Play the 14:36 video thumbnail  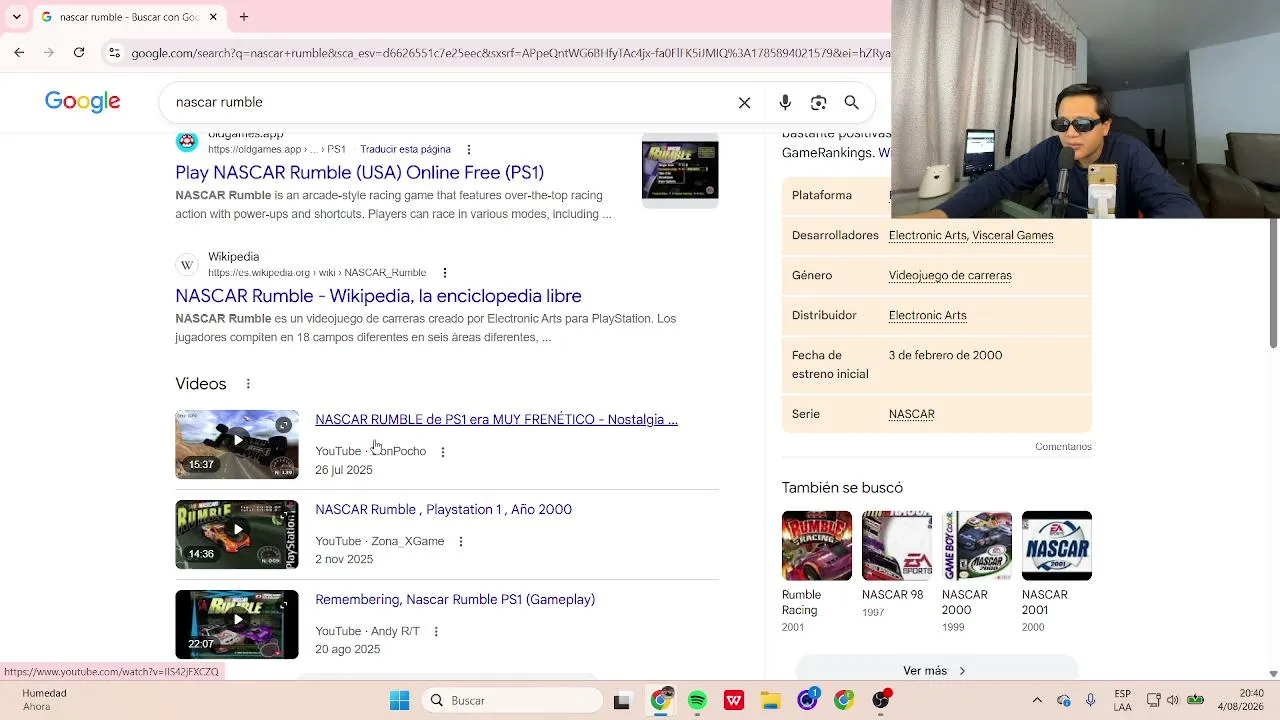coord(237,534)
